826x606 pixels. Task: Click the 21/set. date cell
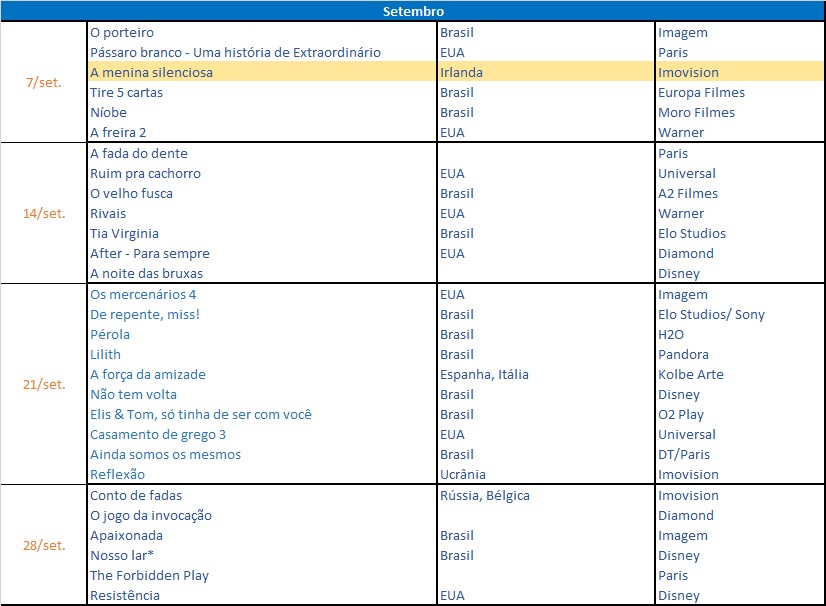point(44,384)
